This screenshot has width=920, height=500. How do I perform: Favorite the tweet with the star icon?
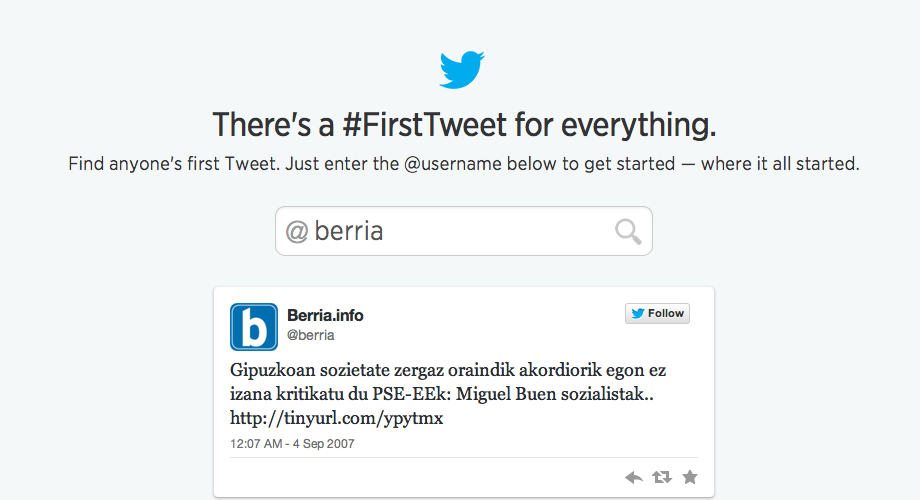[x=690, y=477]
